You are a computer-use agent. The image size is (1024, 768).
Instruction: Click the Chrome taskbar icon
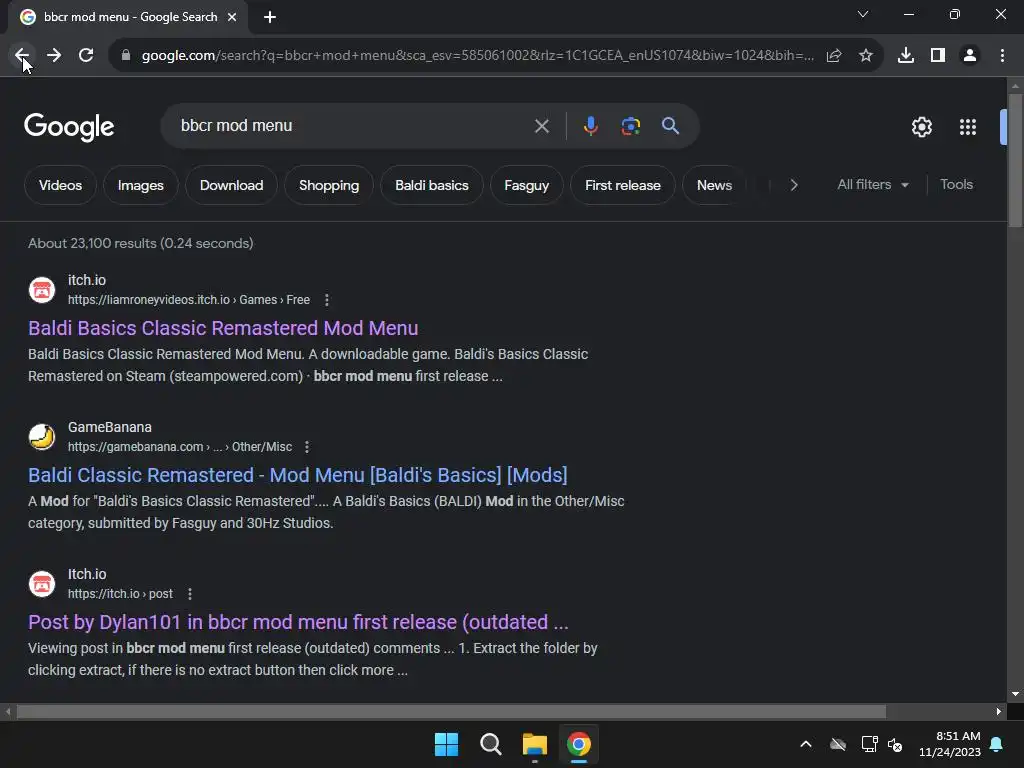pos(579,744)
